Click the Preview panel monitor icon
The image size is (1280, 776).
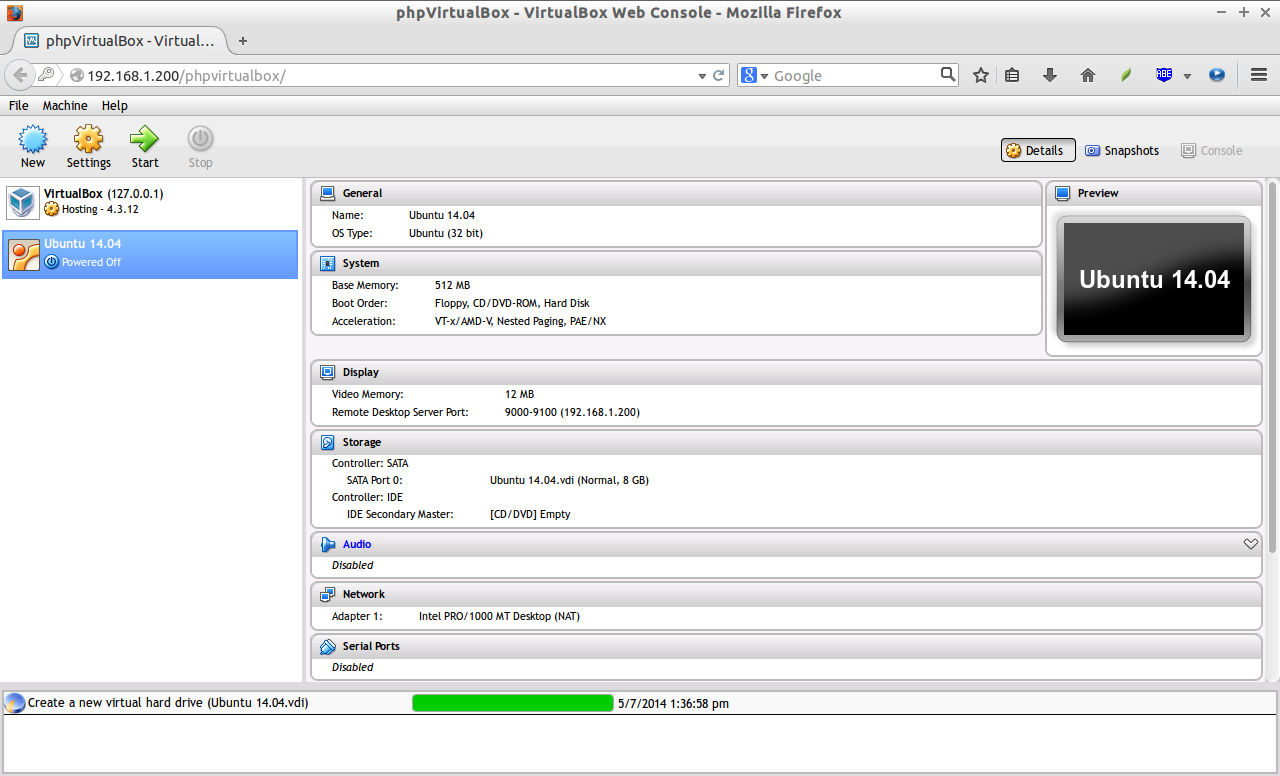1062,193
